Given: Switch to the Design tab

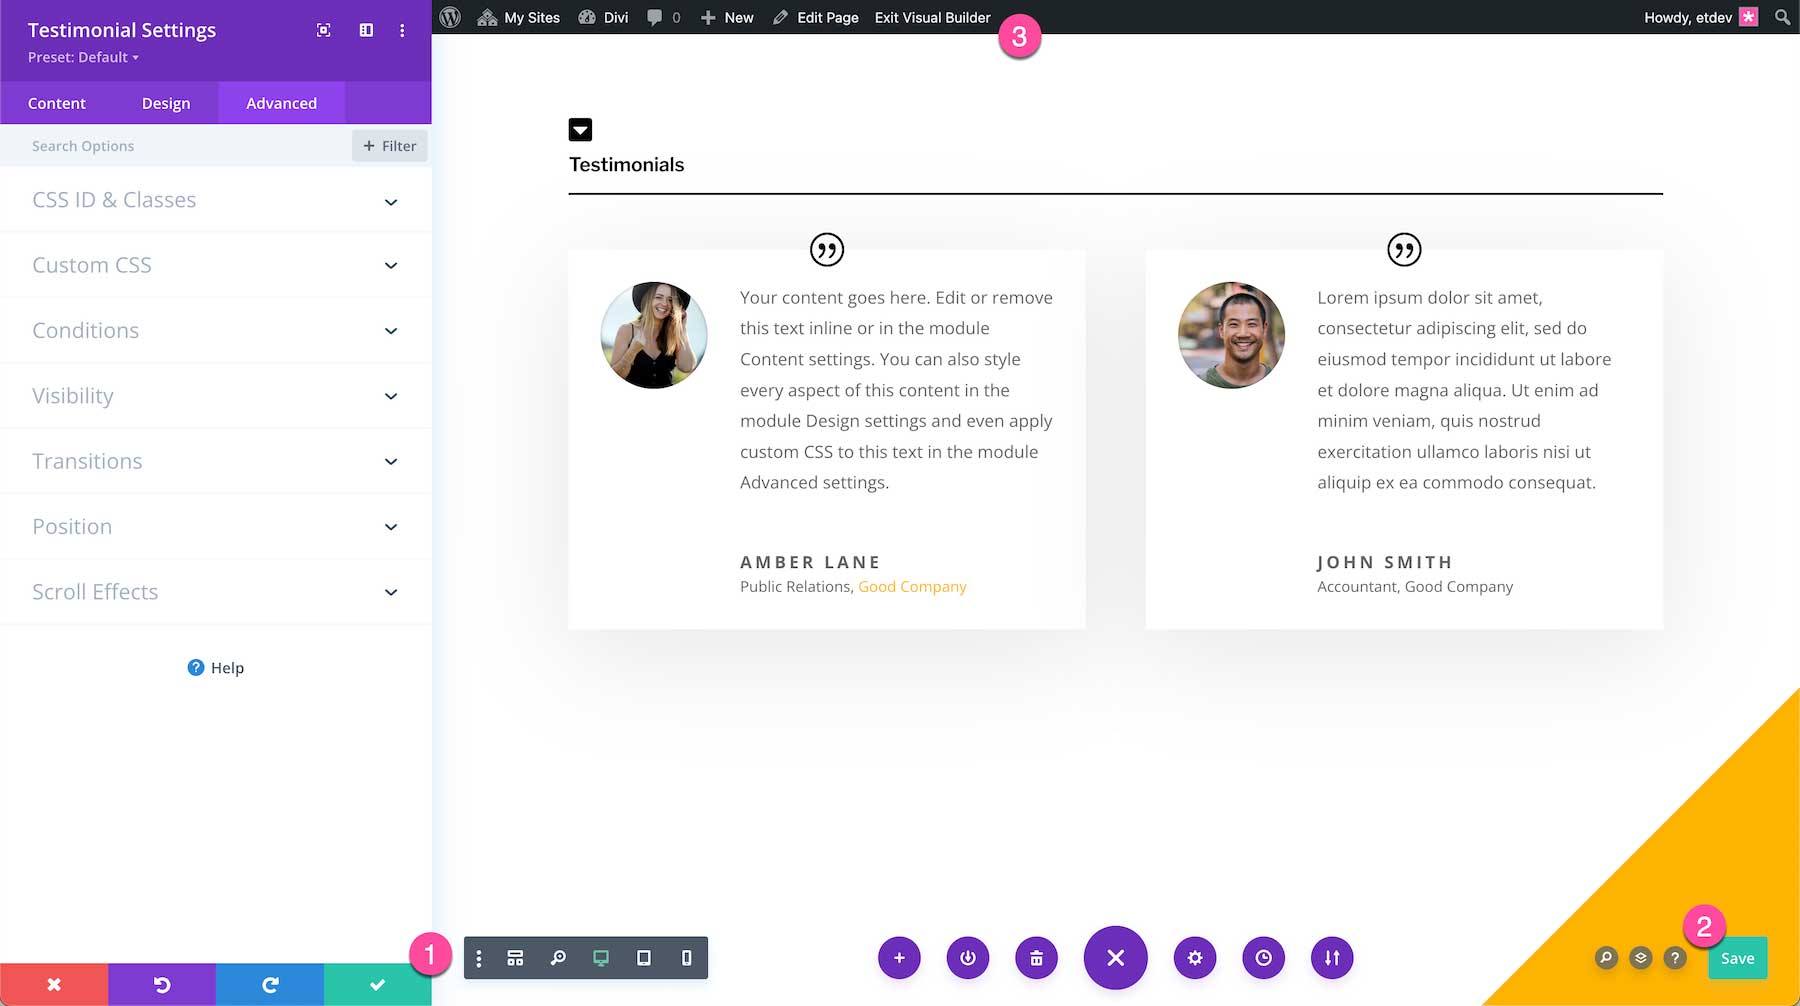Looking at the screenshot, I should tap(166, 103).
